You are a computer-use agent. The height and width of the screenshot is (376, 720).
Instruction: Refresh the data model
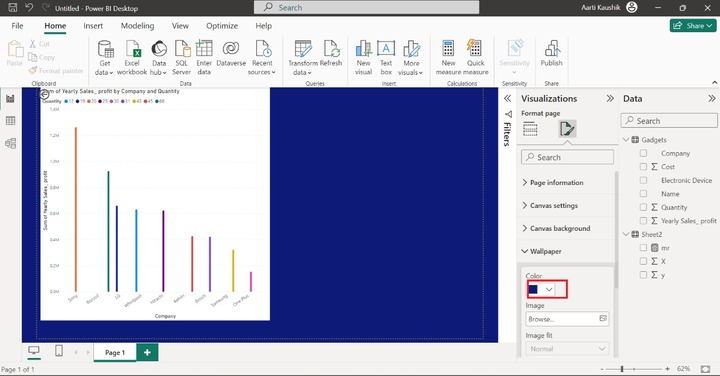(x=331, y=54)
